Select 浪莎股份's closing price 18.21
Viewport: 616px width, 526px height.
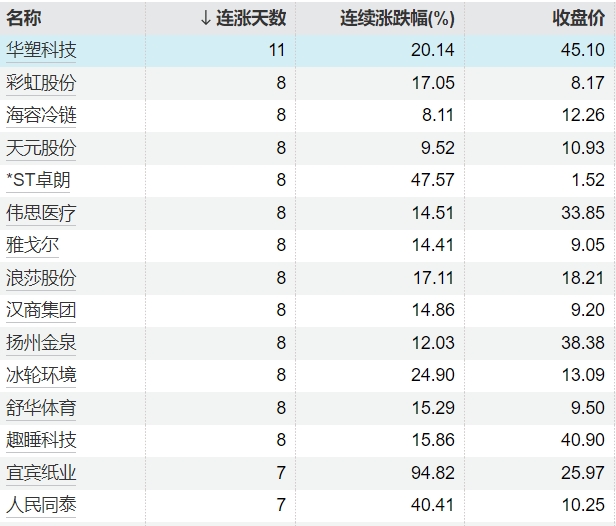(x=583, y=278)
